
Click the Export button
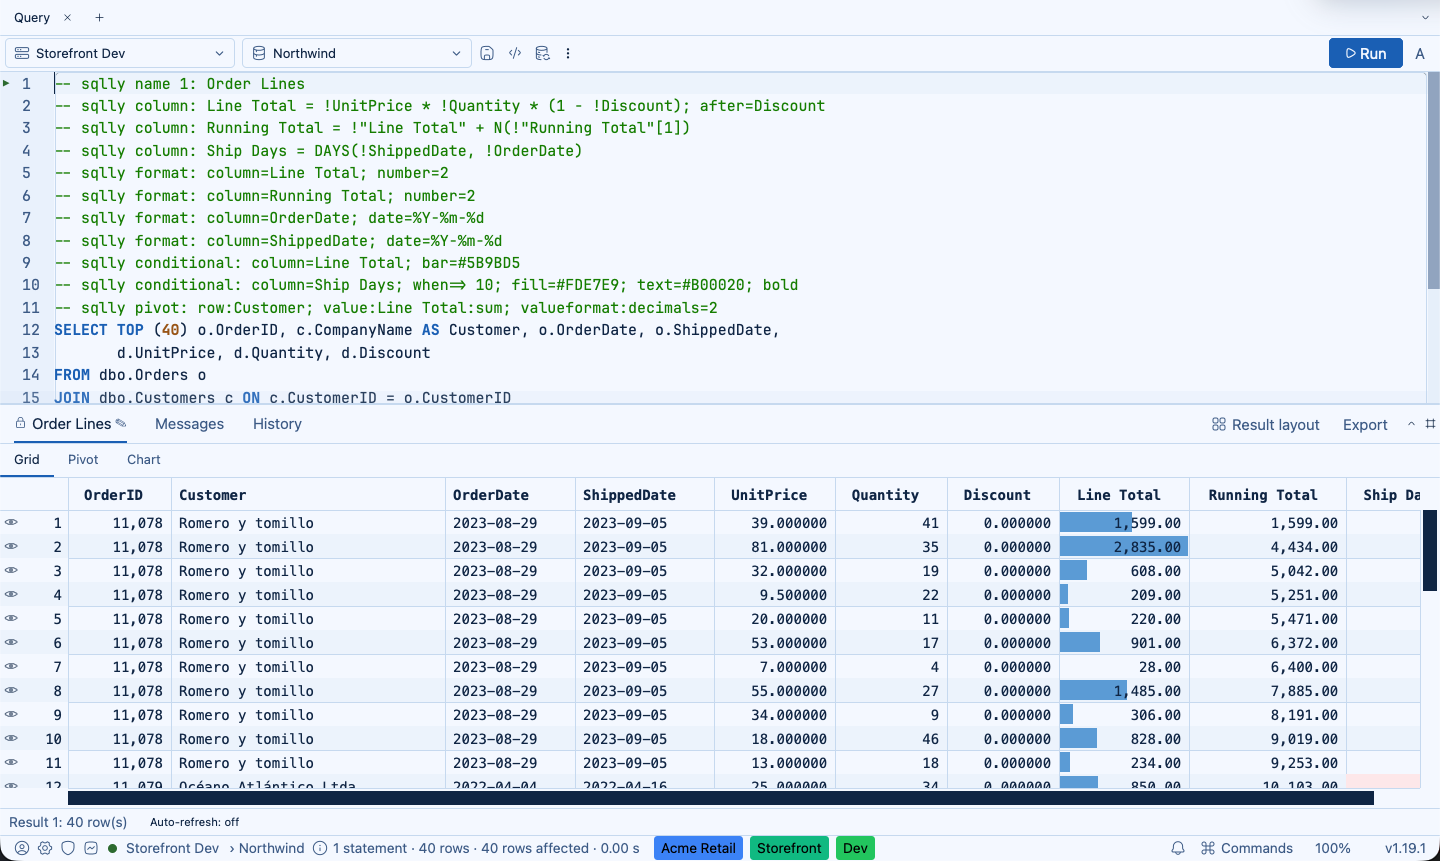pyautogui.click(x=1365, y=425)
